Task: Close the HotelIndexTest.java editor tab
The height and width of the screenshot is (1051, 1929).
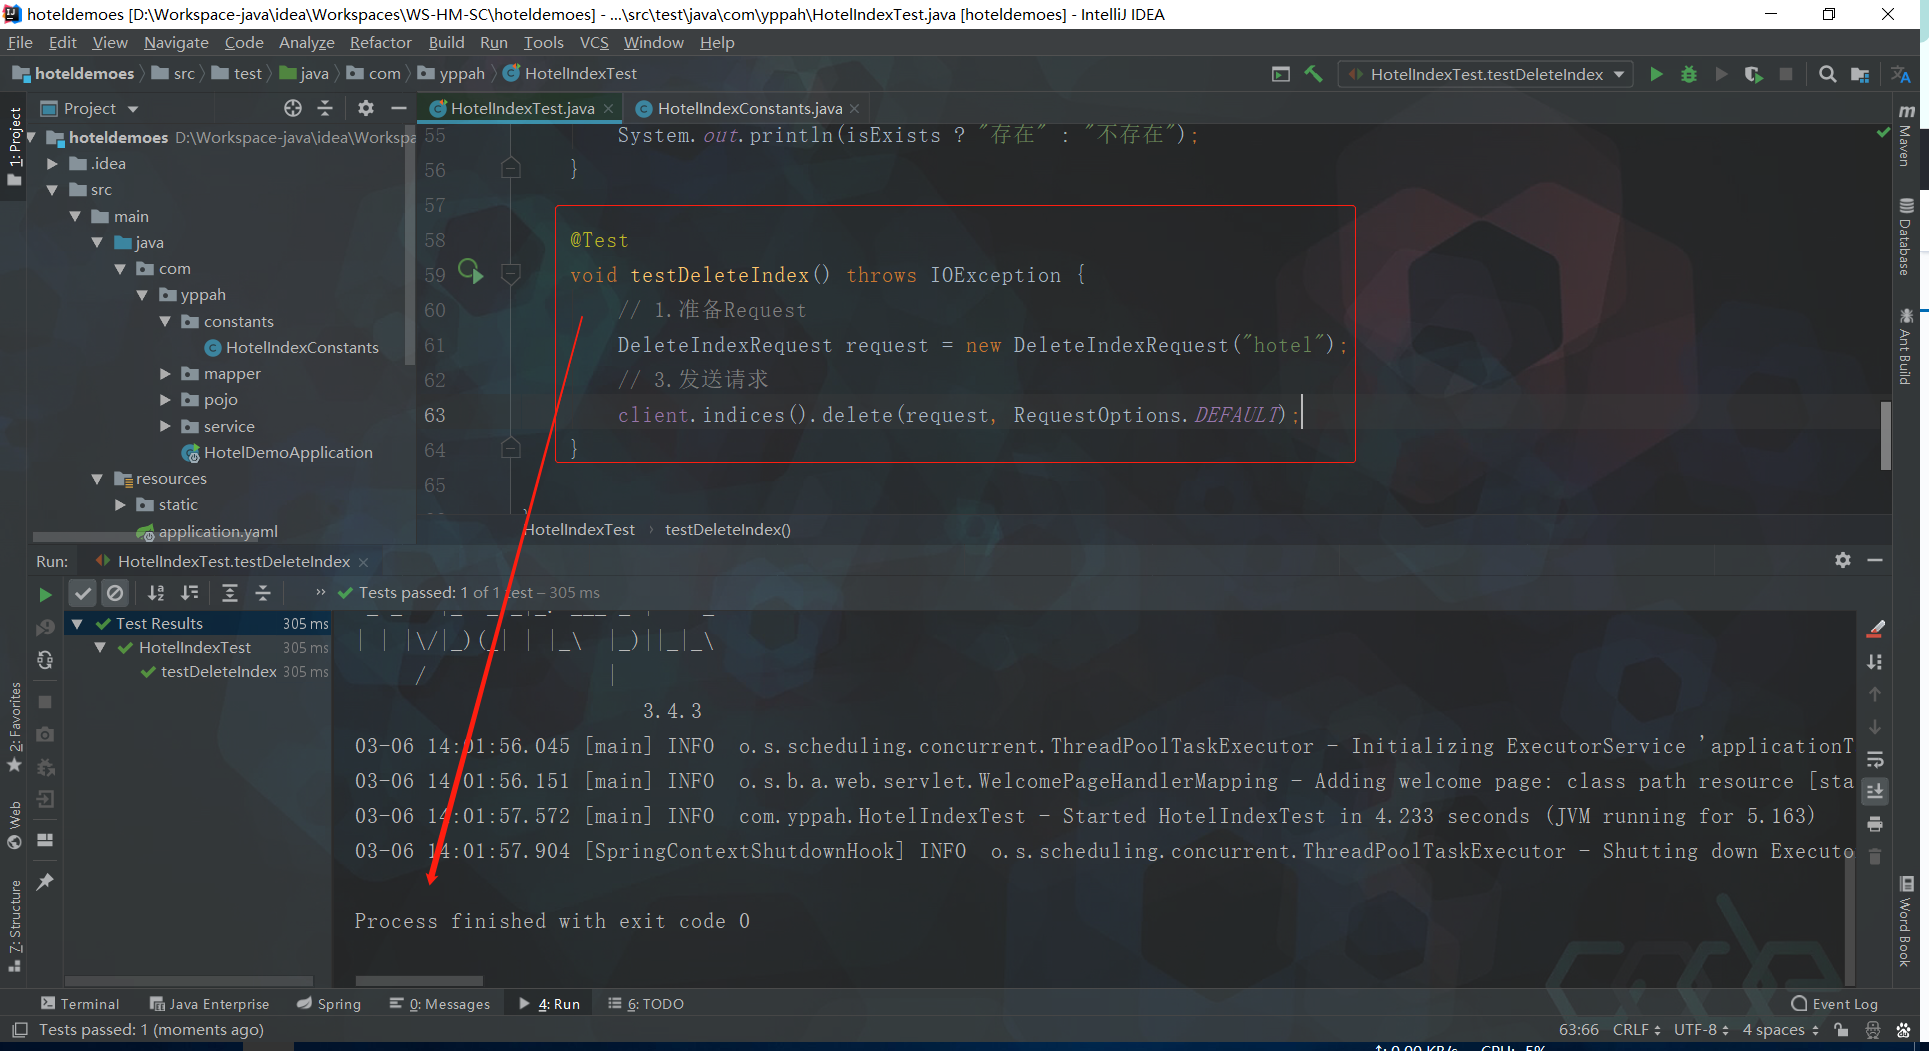Action: coord(608,108)
